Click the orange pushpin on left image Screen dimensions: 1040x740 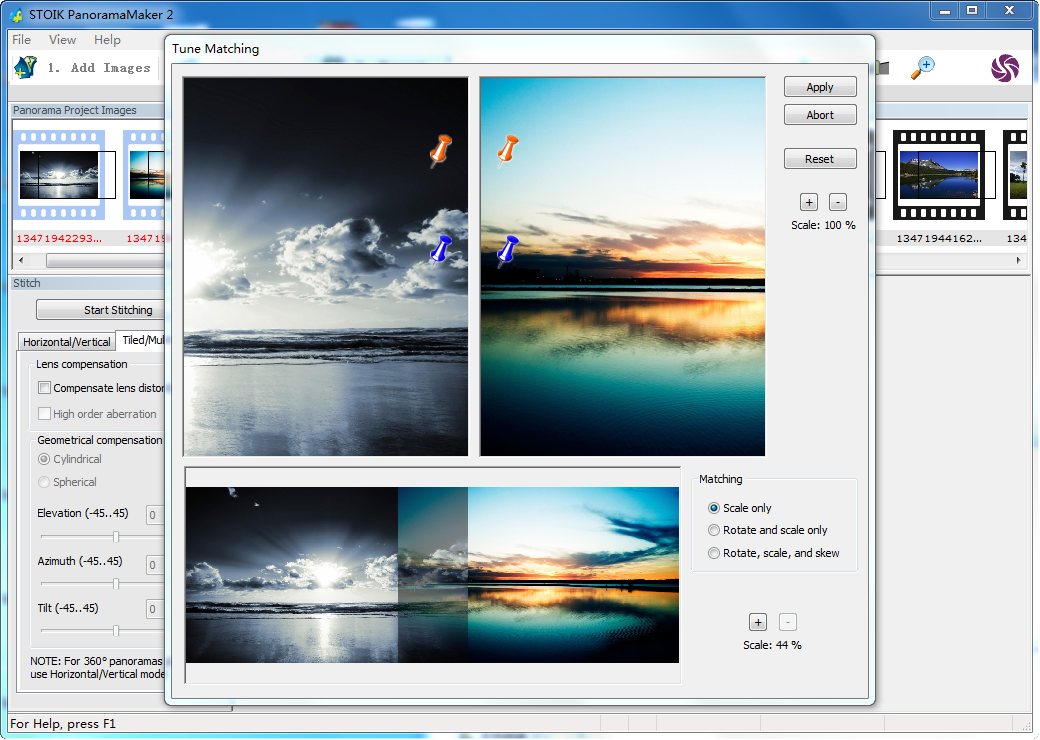[x=440, y=150]
